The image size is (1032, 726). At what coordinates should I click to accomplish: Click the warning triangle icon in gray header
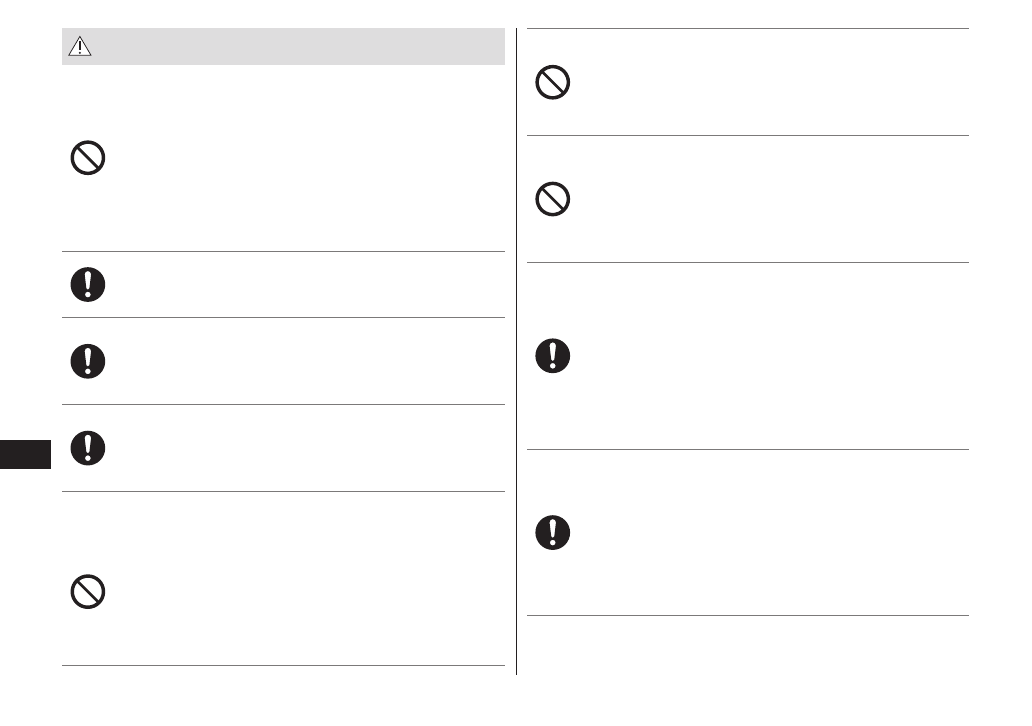coord(79,46)
